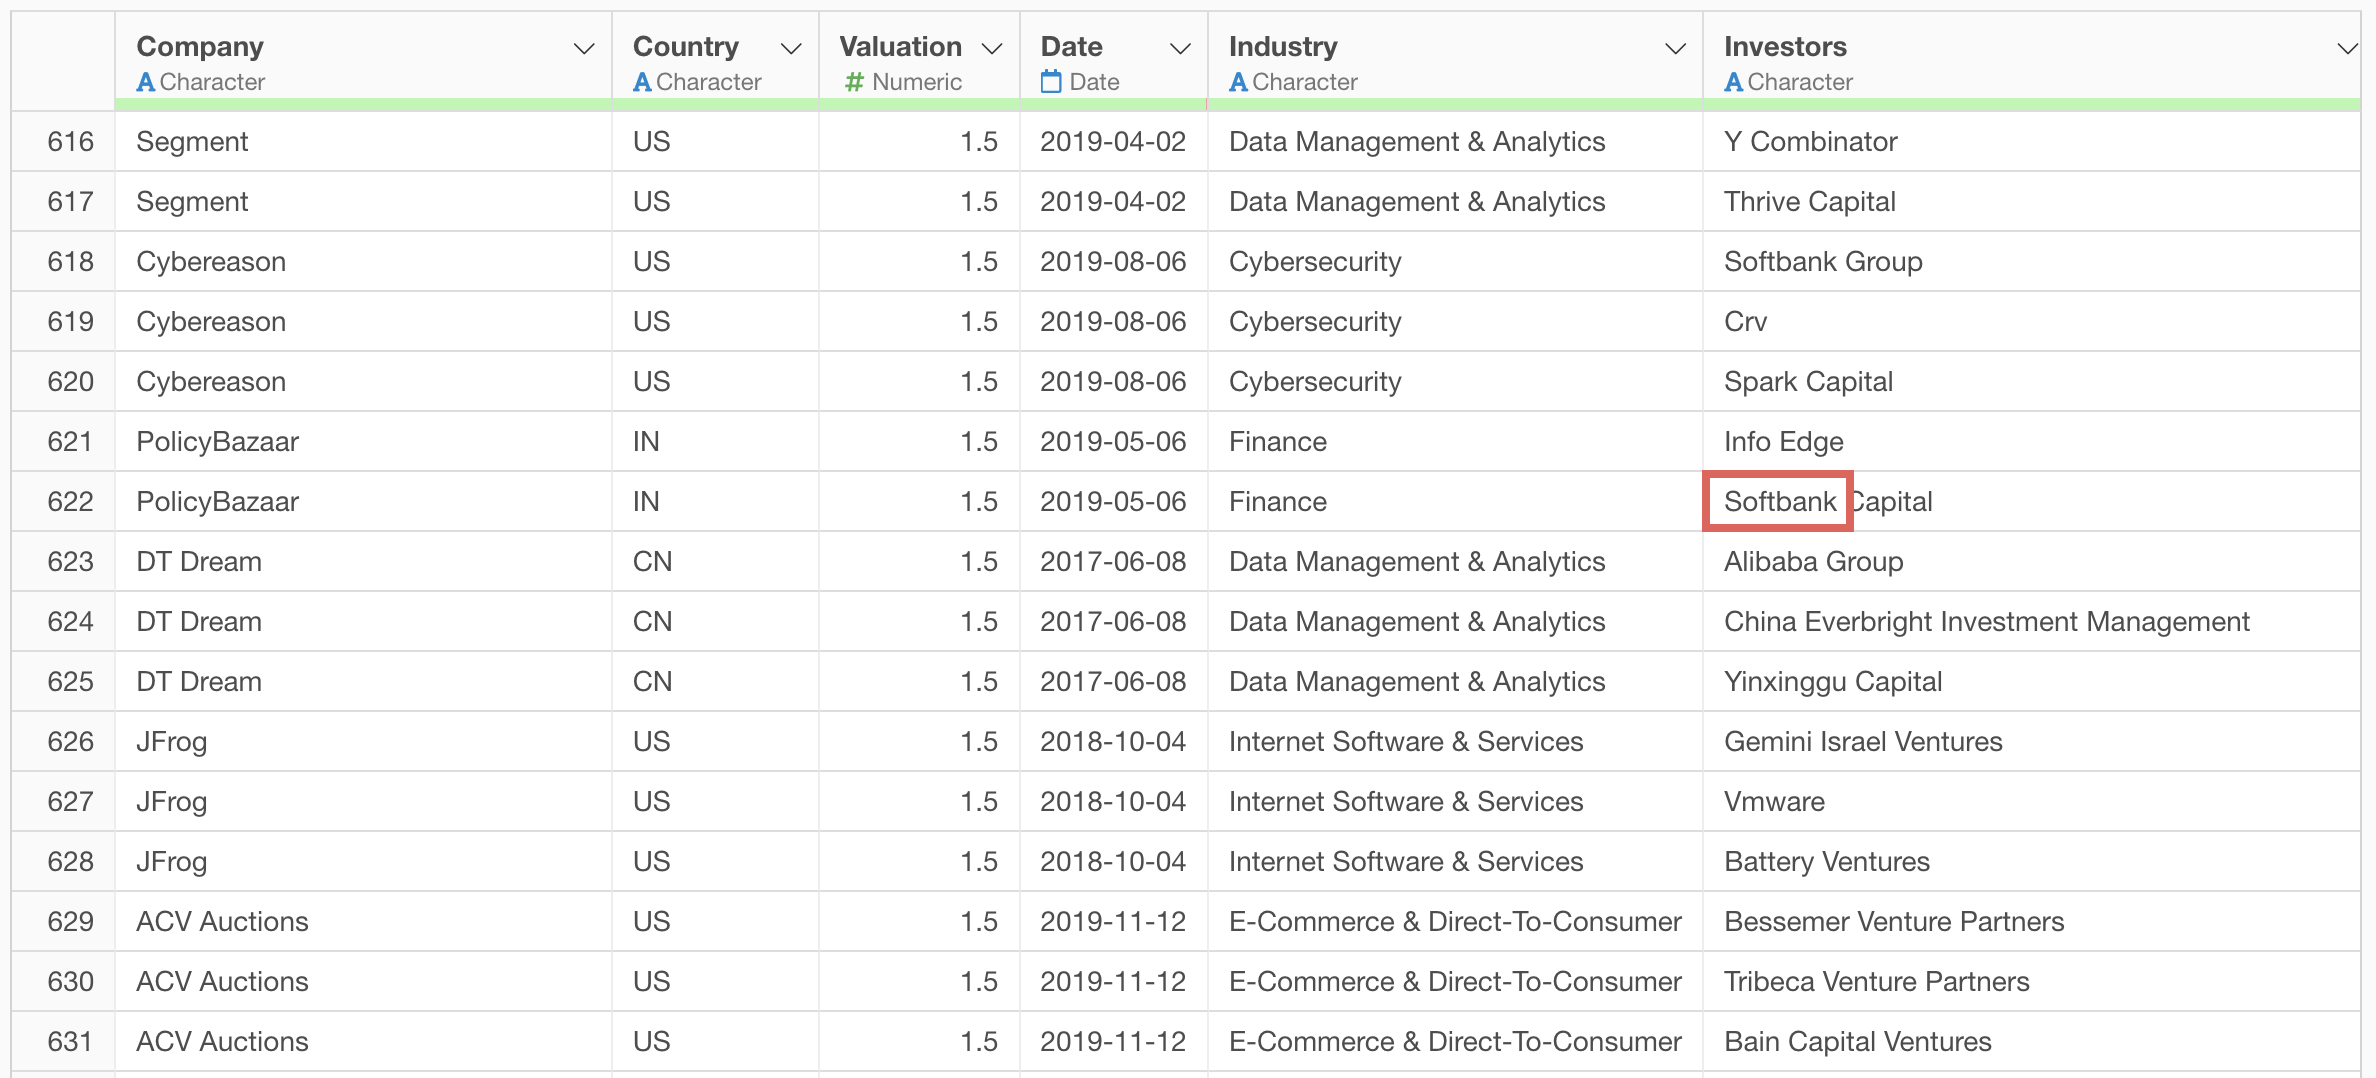Click the Crv investor cell
The width and height of the screenshot is (2376, 1078).
[x=2032, y=321]
